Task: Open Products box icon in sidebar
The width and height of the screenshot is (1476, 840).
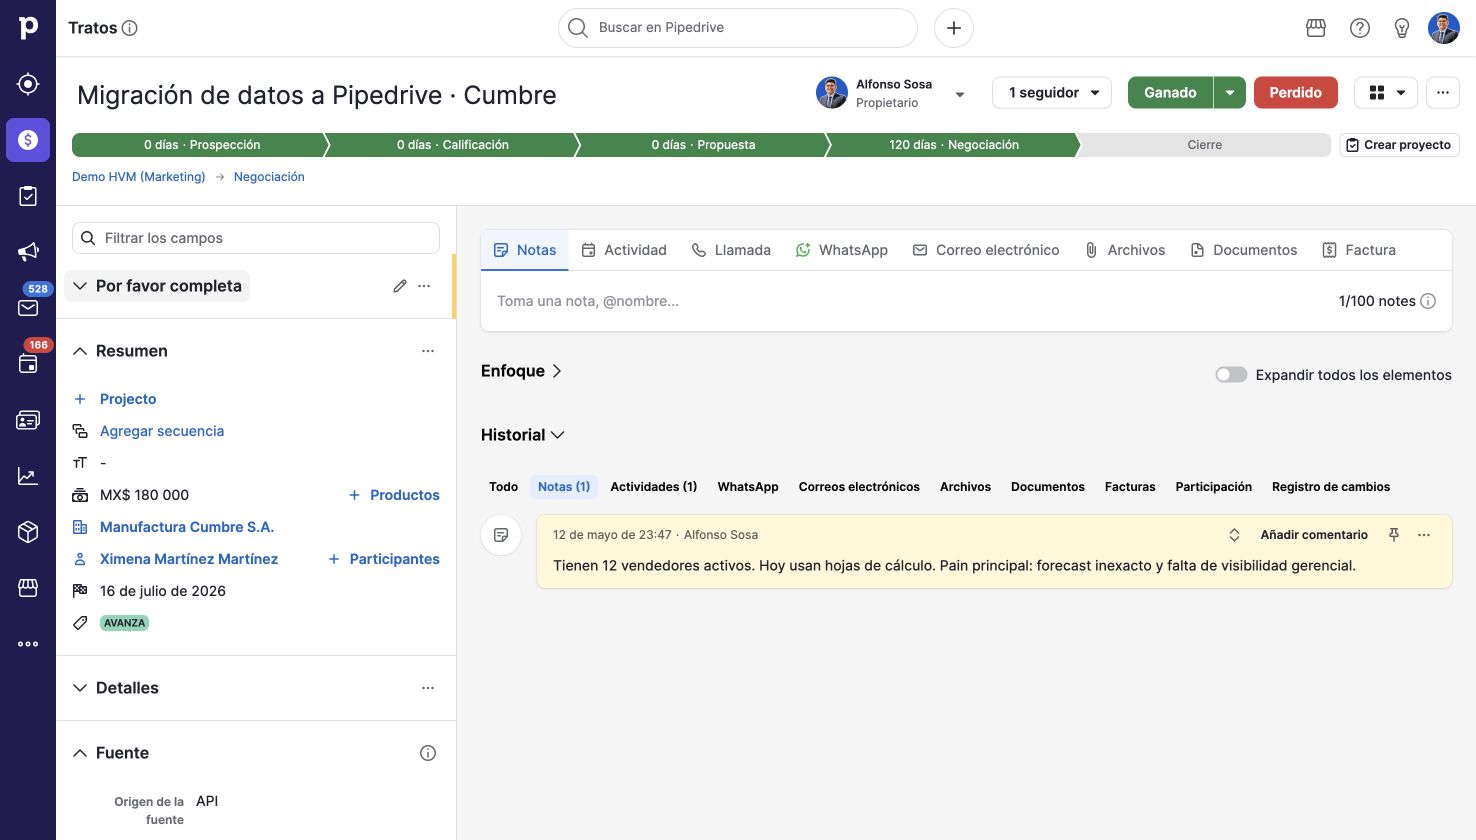Action: (28, 532)
